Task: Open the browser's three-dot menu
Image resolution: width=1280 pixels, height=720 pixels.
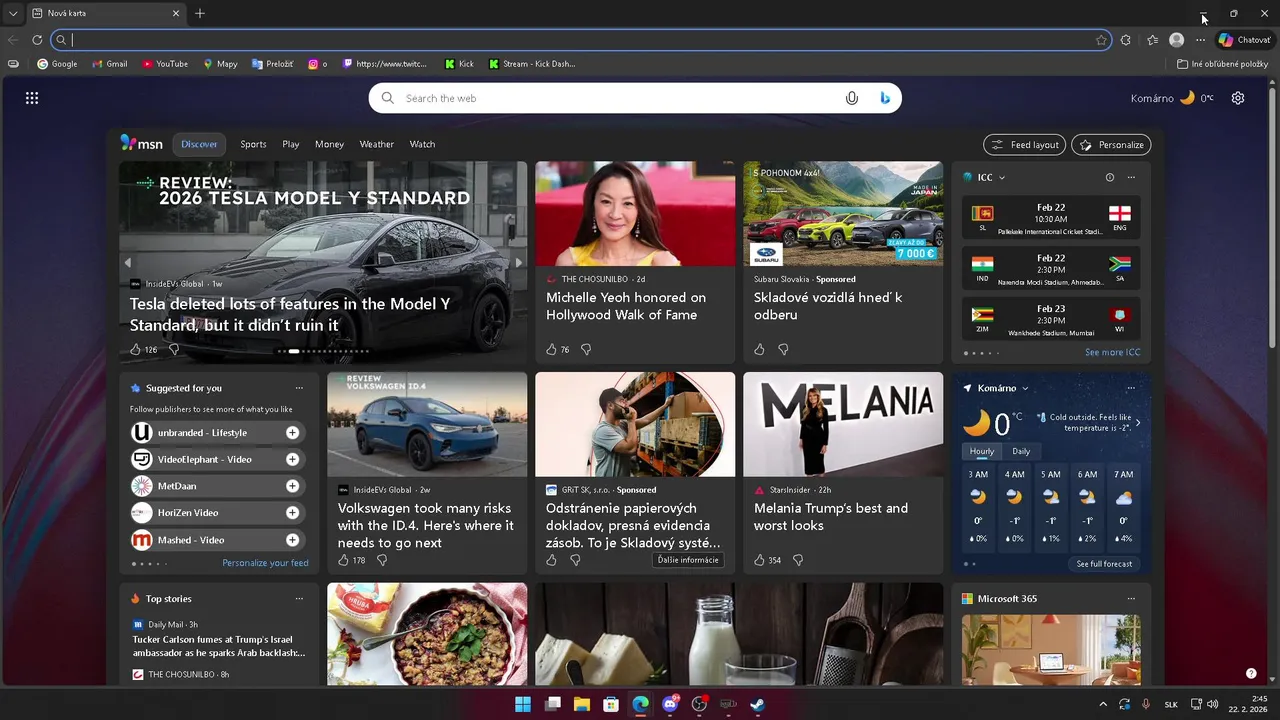Action: click(x=1200, y=40)
